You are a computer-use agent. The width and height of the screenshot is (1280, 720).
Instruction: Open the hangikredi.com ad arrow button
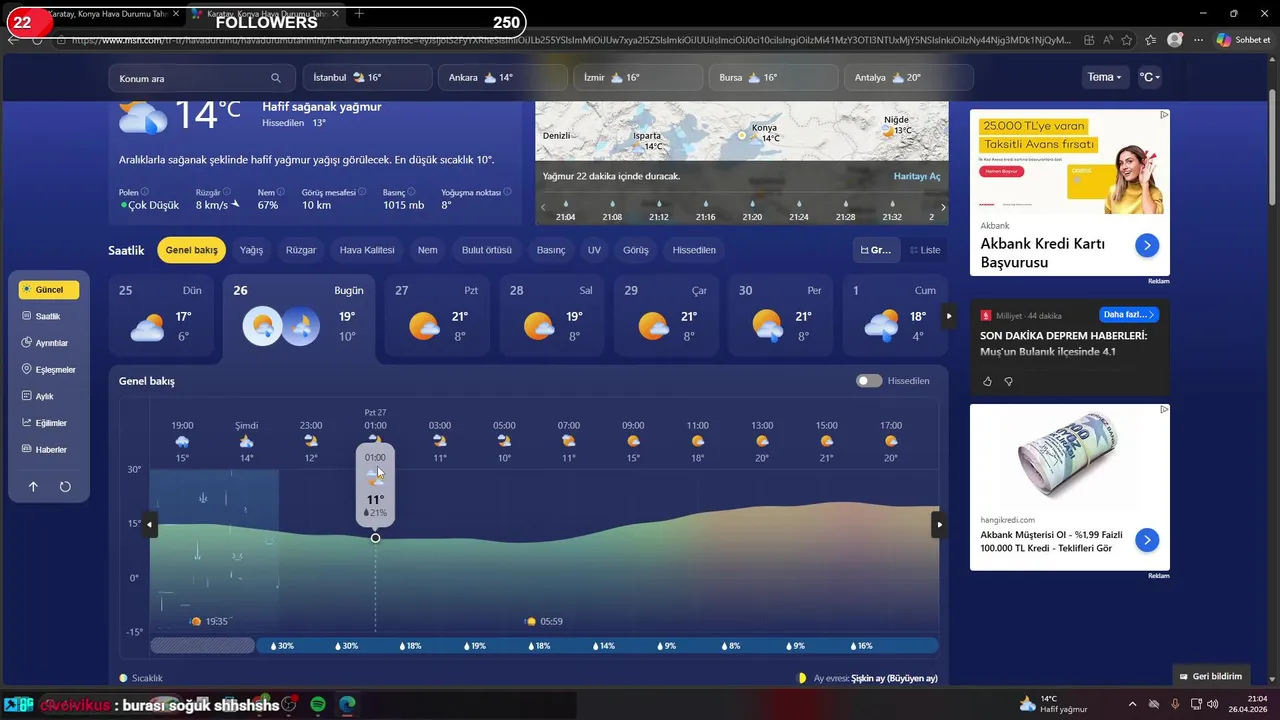1147,540
